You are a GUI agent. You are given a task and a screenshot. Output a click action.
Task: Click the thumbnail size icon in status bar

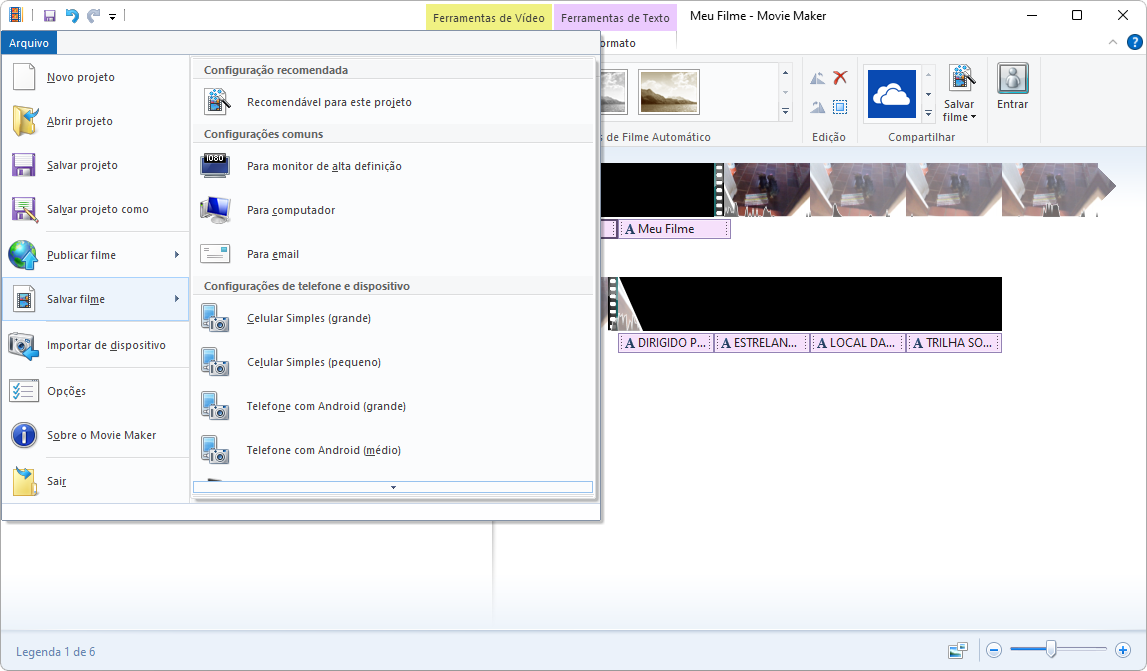pos(958,650)
